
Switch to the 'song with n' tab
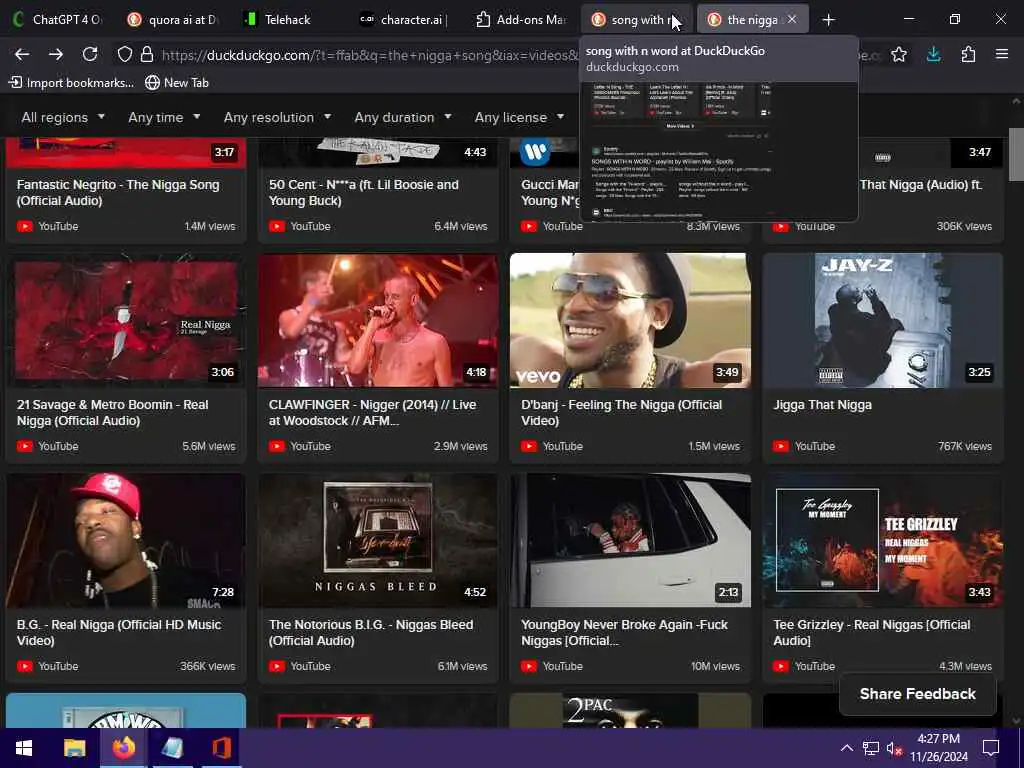637,20
